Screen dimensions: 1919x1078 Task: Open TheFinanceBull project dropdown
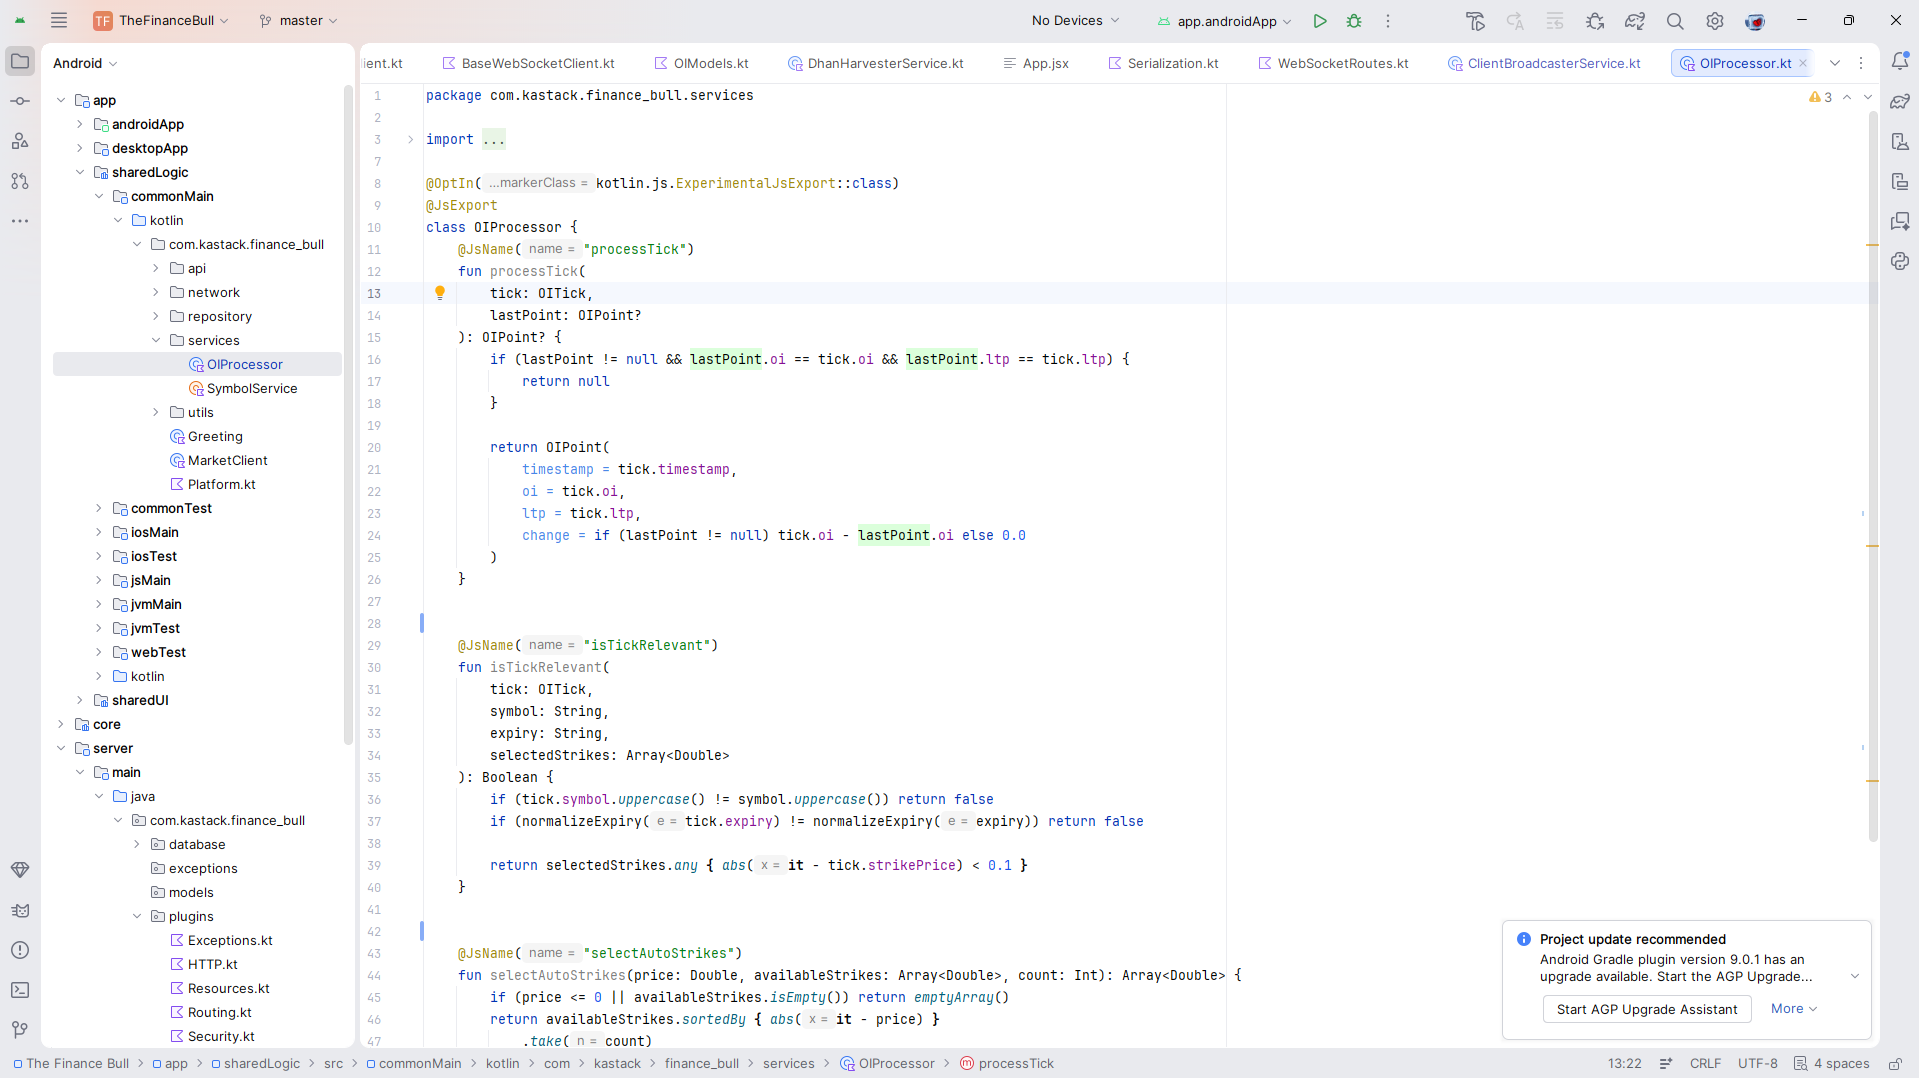(161, 20)
